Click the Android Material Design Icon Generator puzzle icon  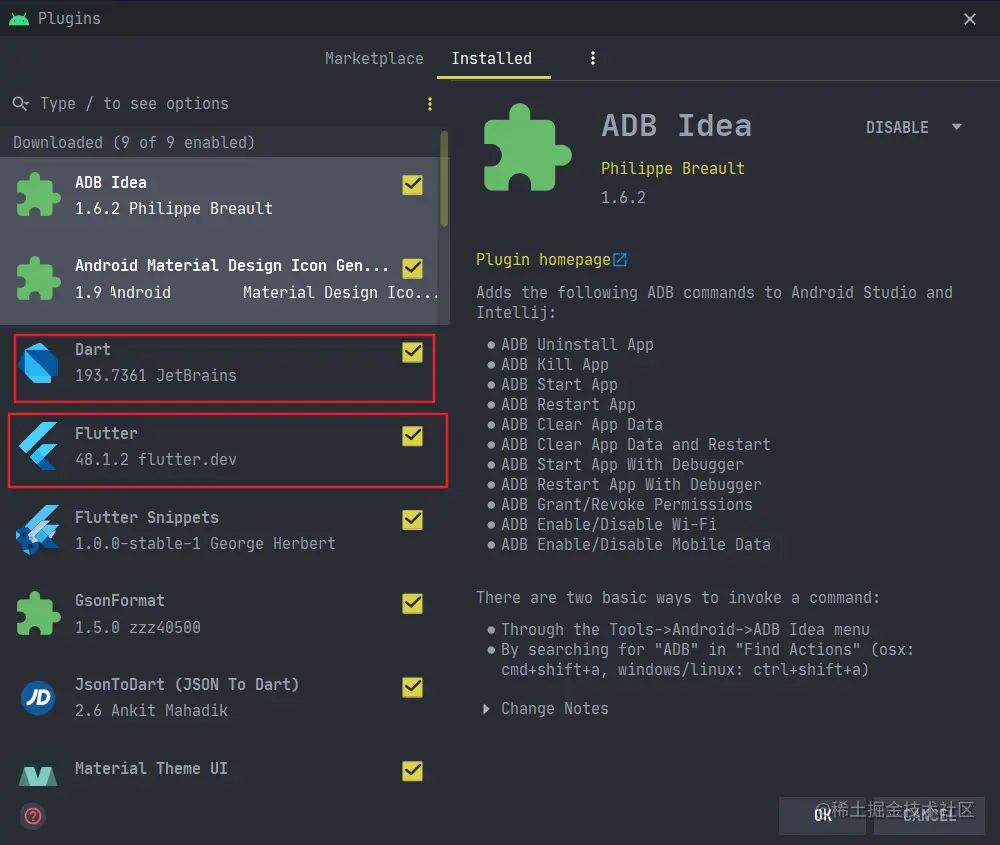[38, 279]
